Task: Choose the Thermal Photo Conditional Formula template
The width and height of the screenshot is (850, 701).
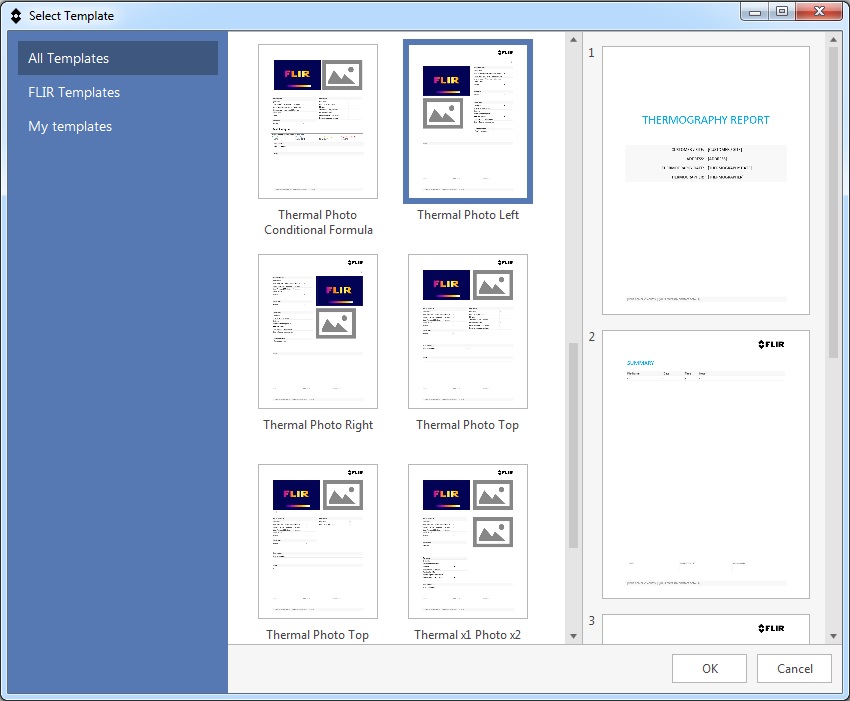Action: pyautogui.click(x=318, y=121)
